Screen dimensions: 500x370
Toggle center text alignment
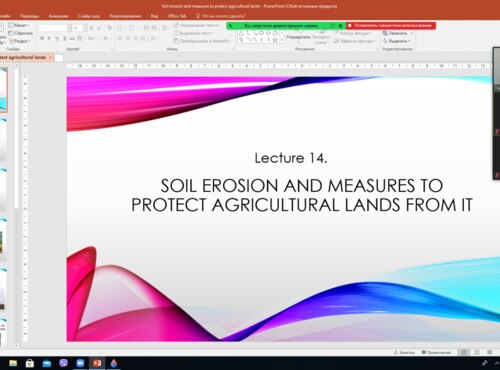click(x=128, y=38)
